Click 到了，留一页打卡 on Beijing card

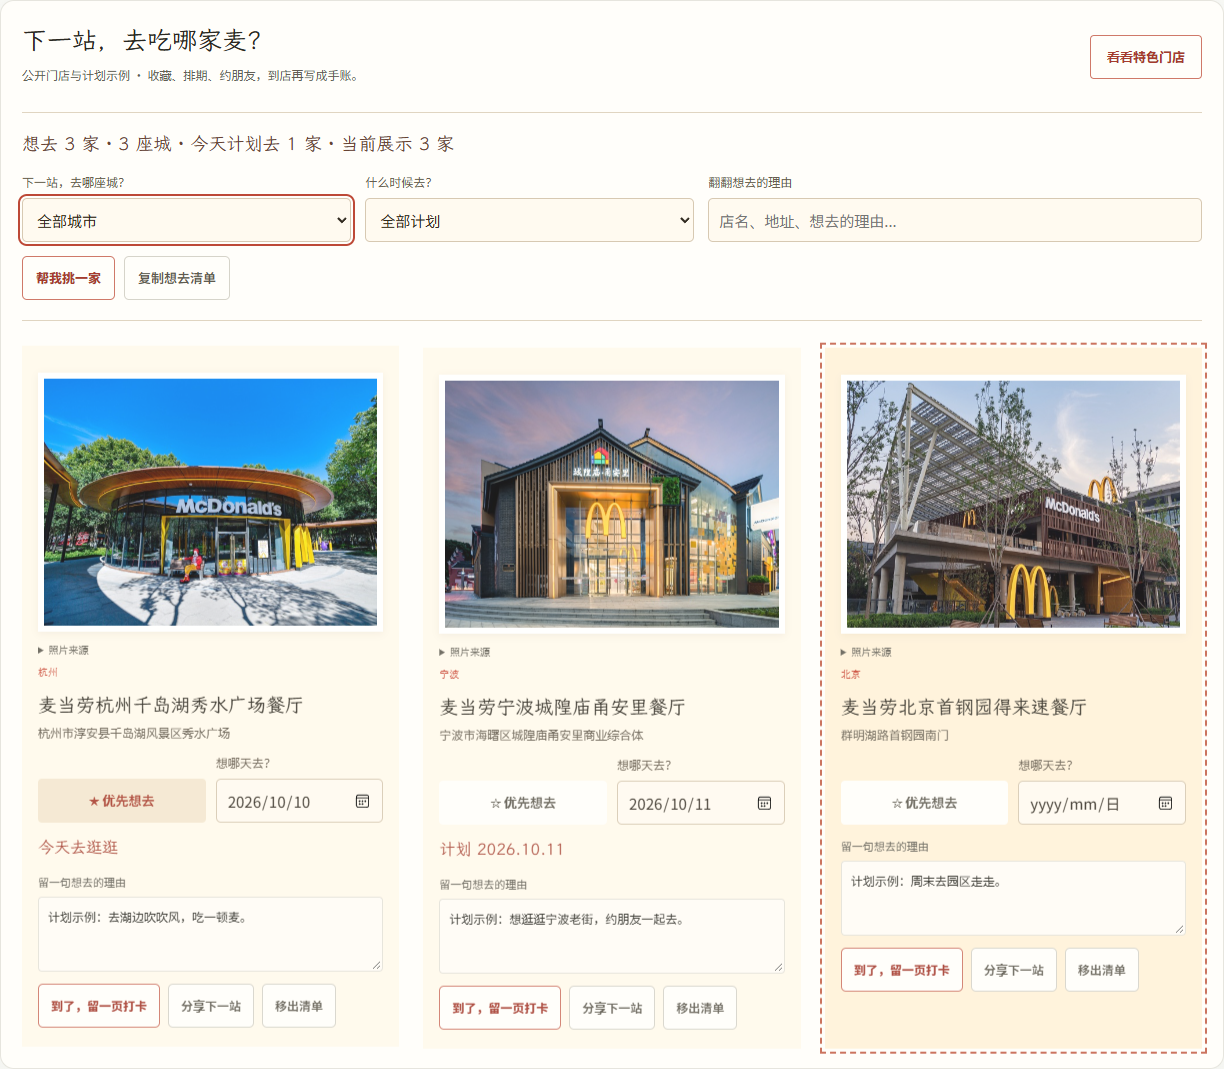[902, 970]
